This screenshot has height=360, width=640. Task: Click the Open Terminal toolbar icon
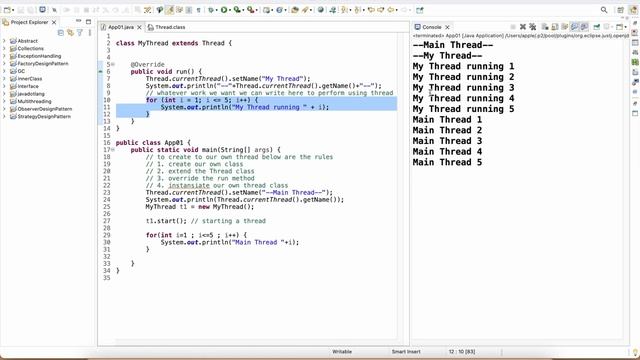click(42, 10)
